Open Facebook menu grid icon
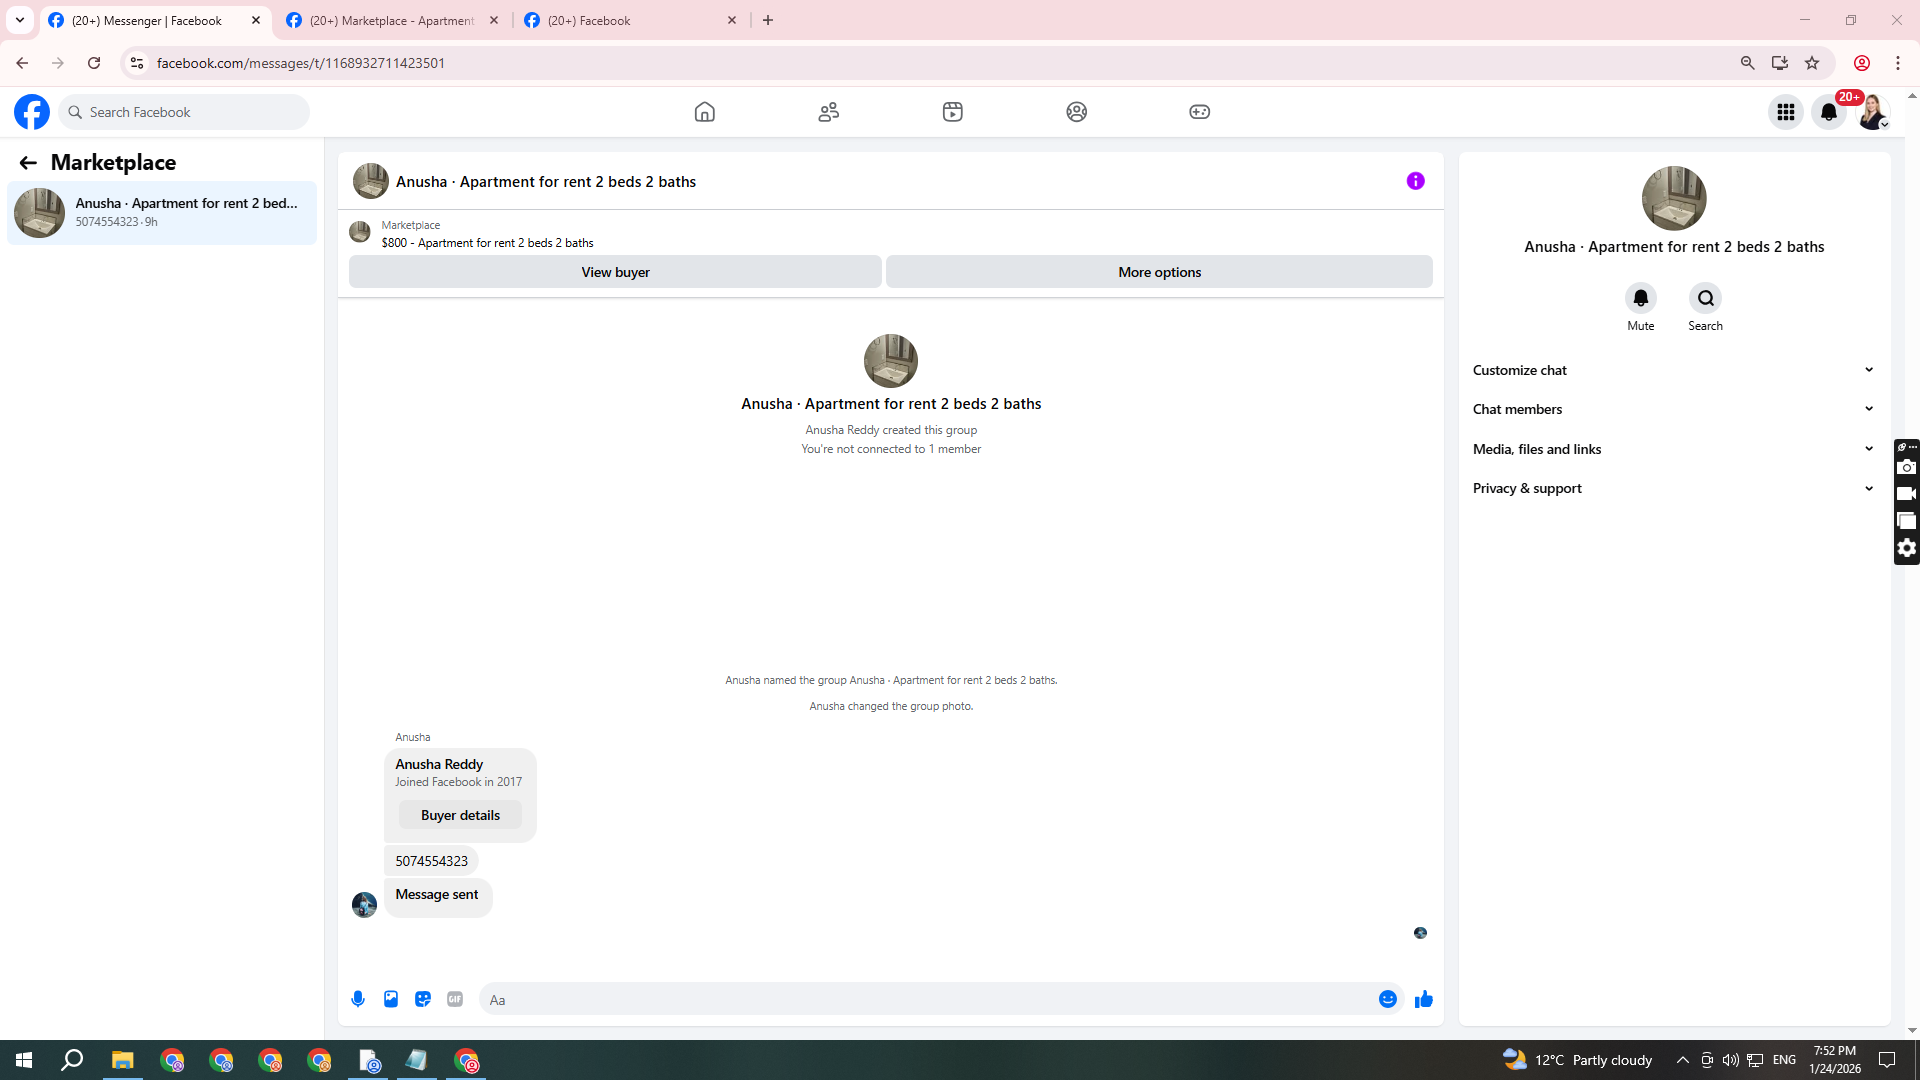1920x1080 pixels. [1786, 112]
